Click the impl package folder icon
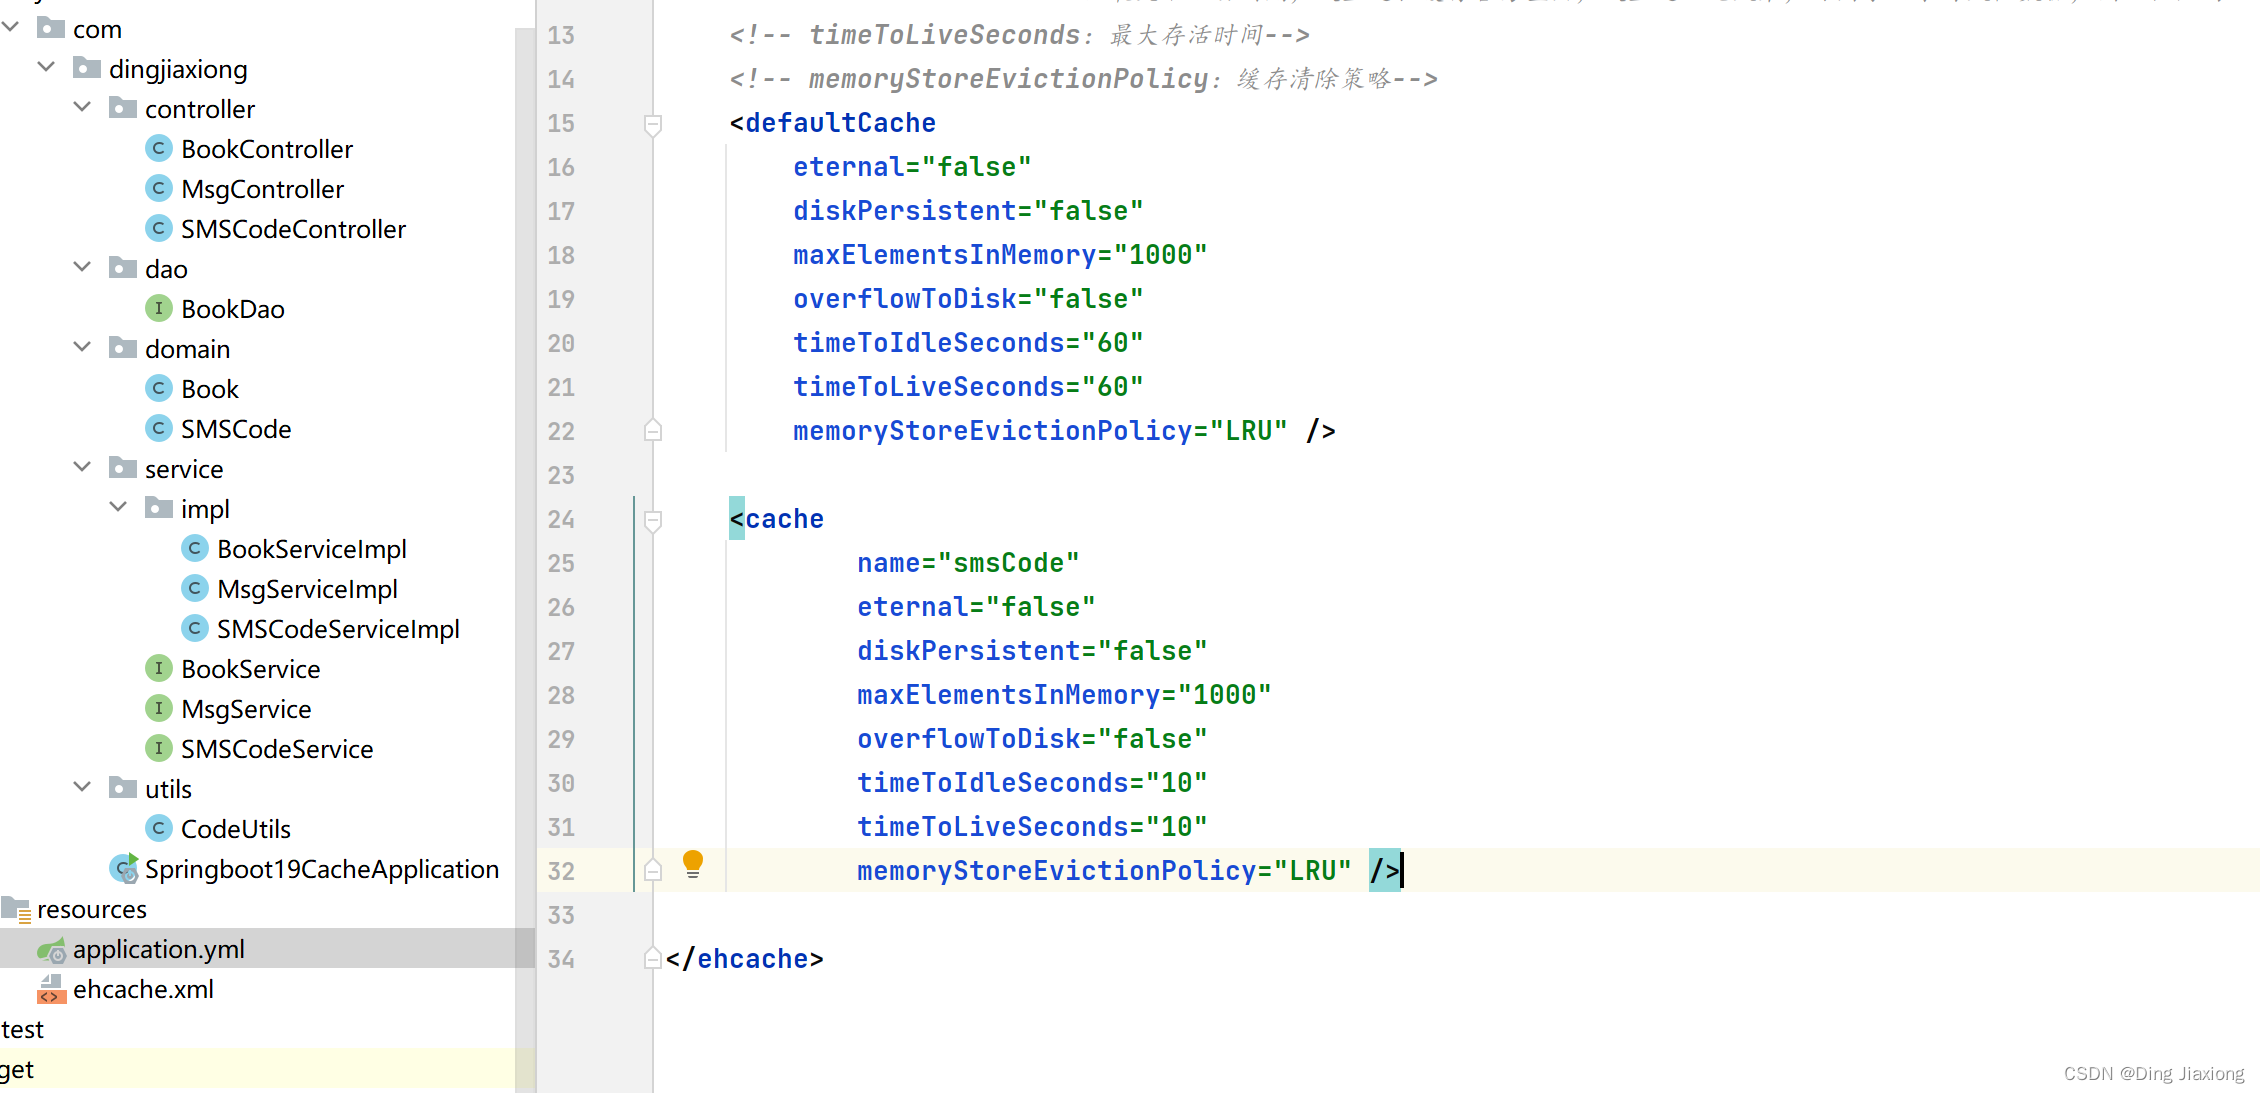 tap(159, 508)
